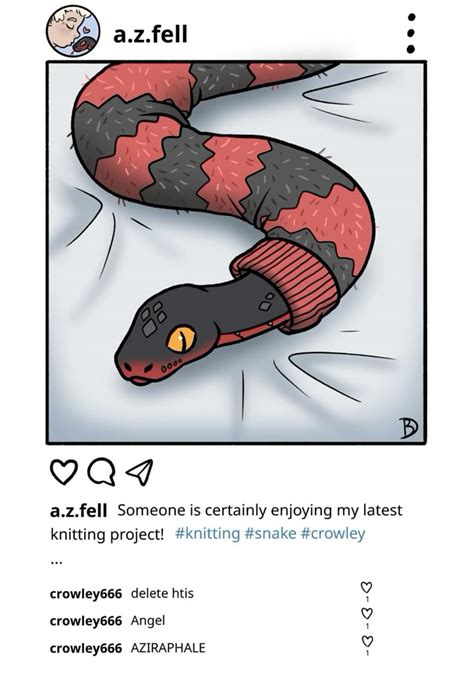Expand caption with the ellipsis
The image size is (474, 684).
tap(56, 562)
